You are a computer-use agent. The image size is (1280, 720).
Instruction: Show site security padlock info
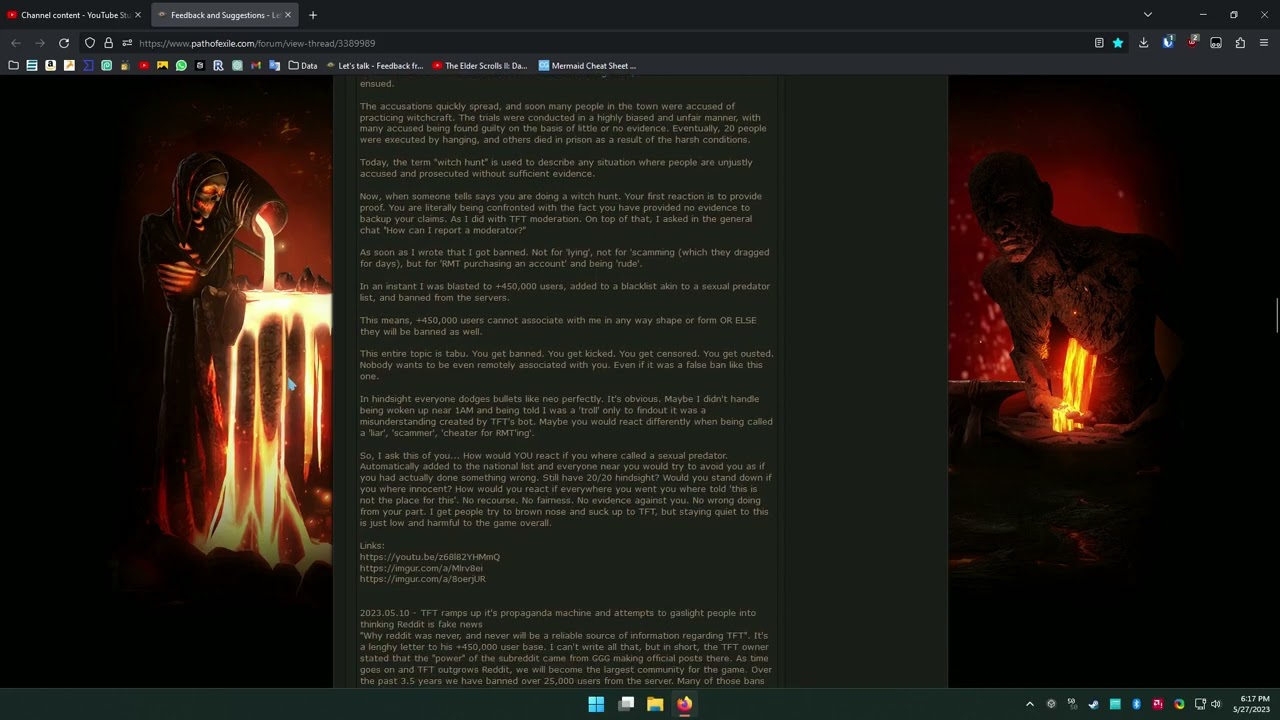[108, 43]
